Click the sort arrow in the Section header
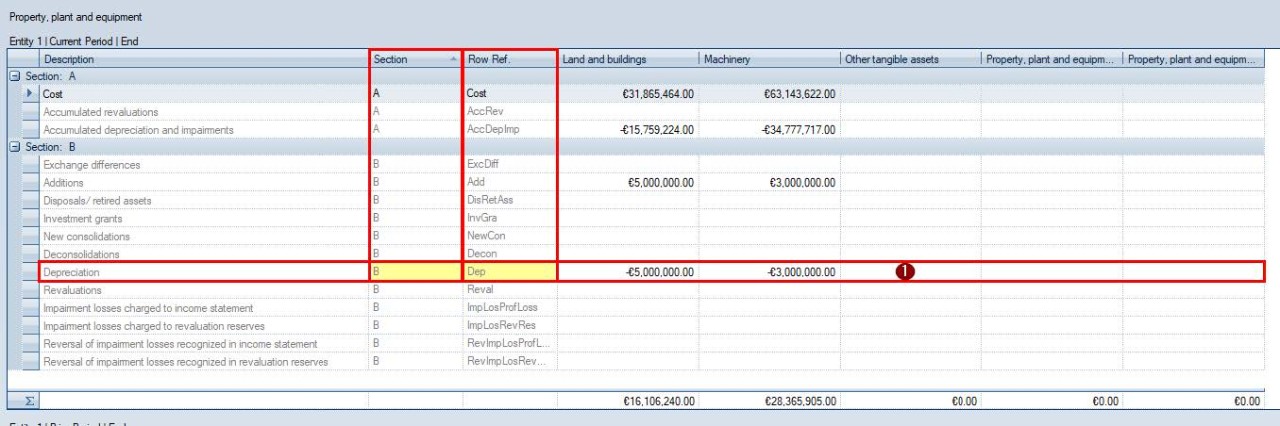Screen dimensions: 1280x426 (451, 59)
